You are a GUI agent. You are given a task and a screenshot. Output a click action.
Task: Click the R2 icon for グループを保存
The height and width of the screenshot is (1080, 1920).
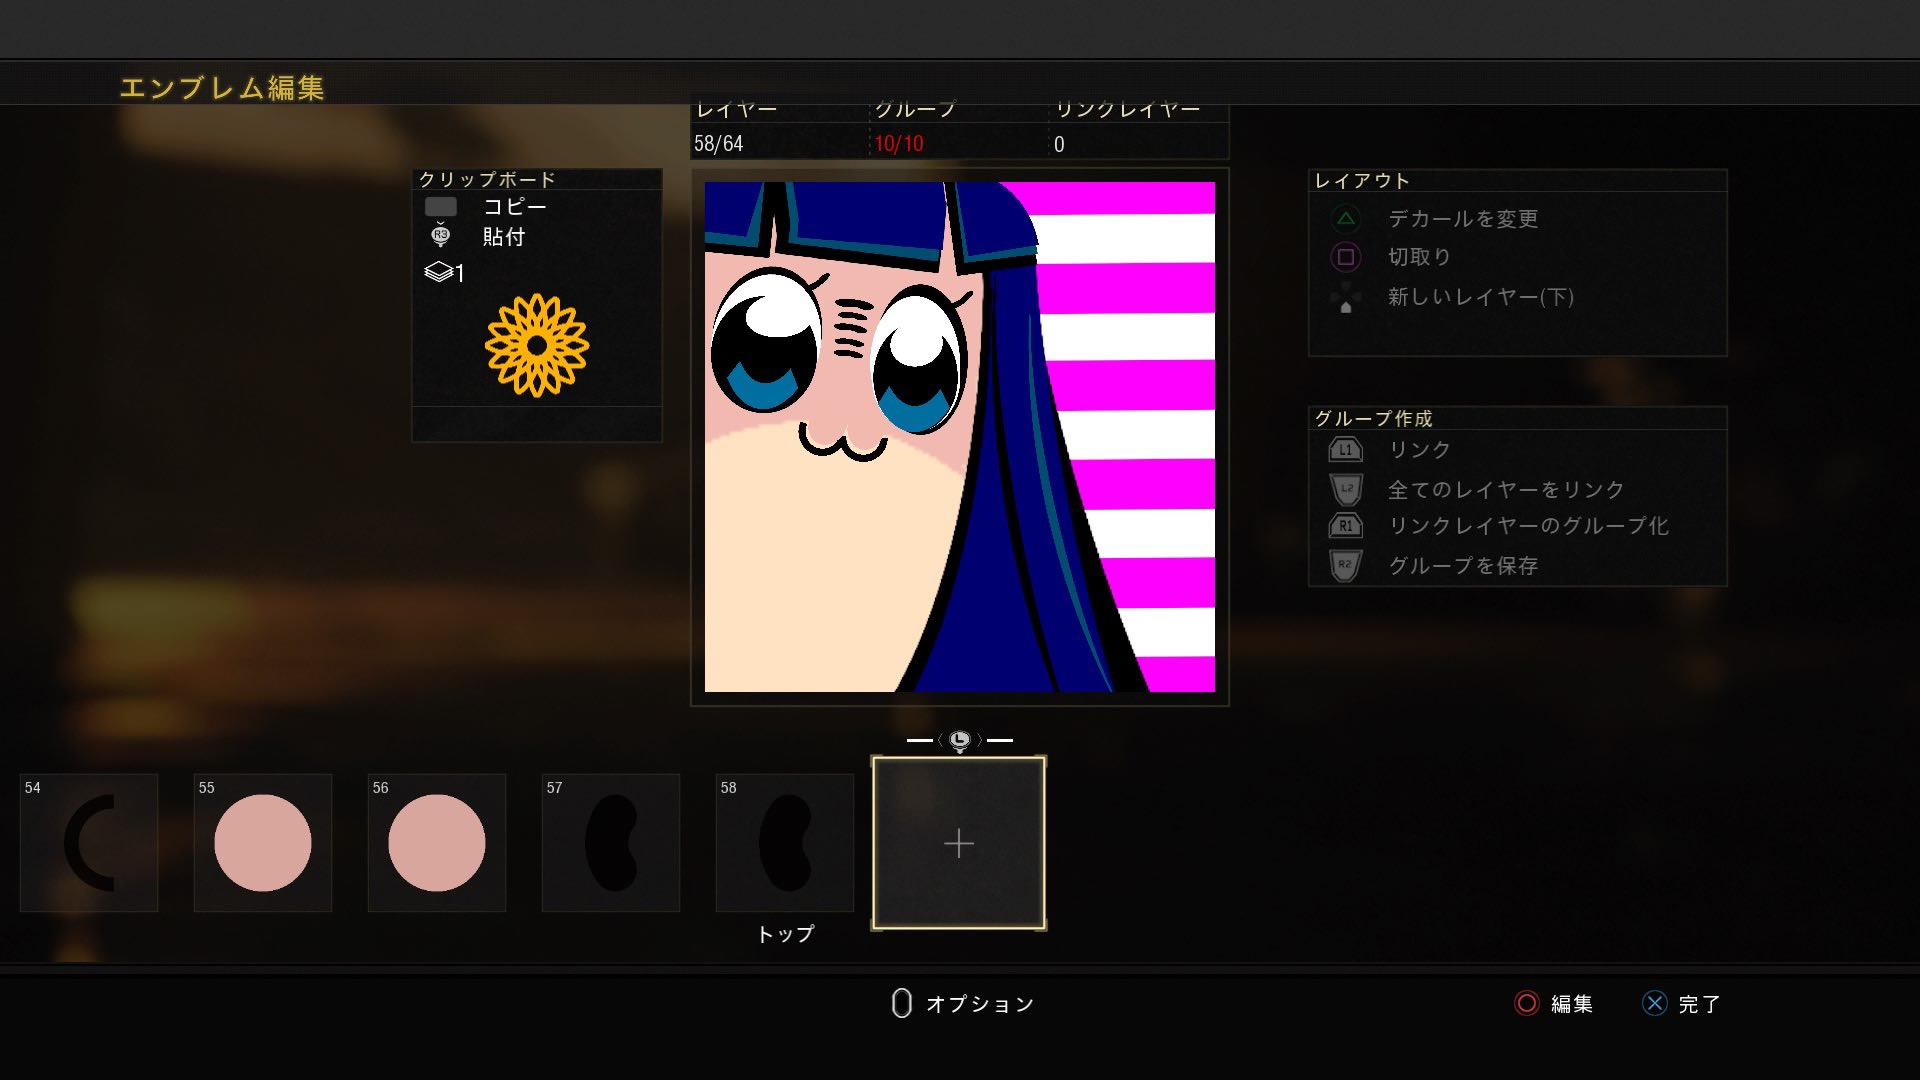click(1346, 565)
